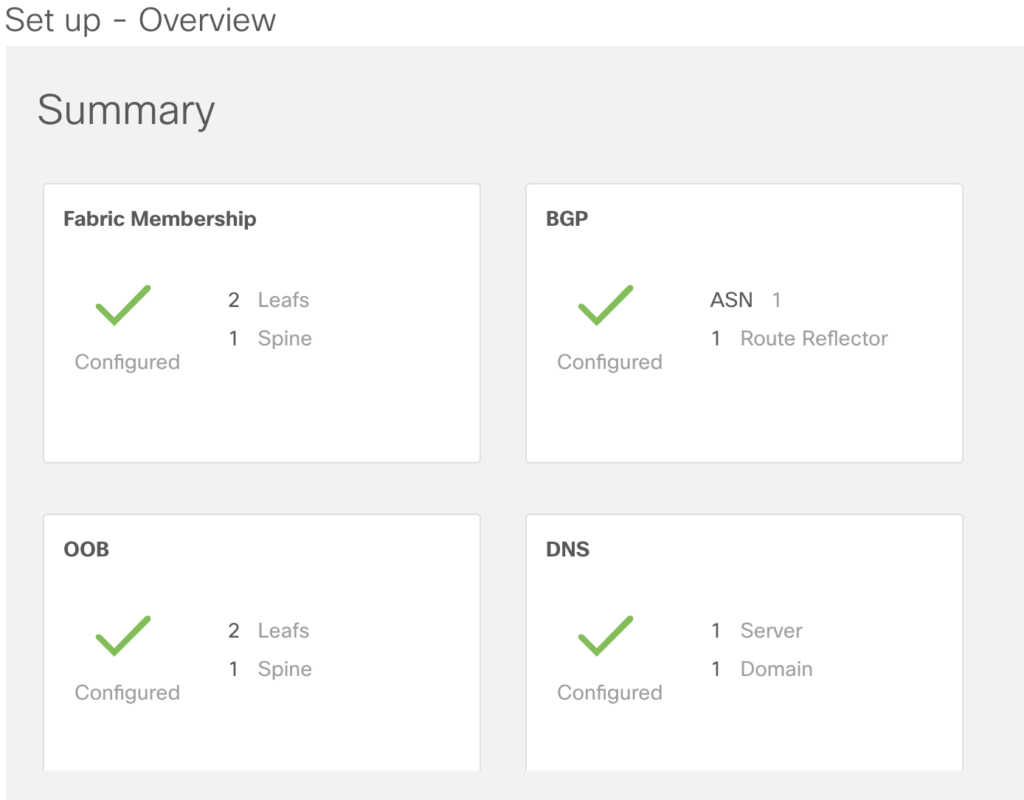Click the leaf count 2 in OOB
Viewport: 1024px width, 800px height.
click(x=234, y=630)
